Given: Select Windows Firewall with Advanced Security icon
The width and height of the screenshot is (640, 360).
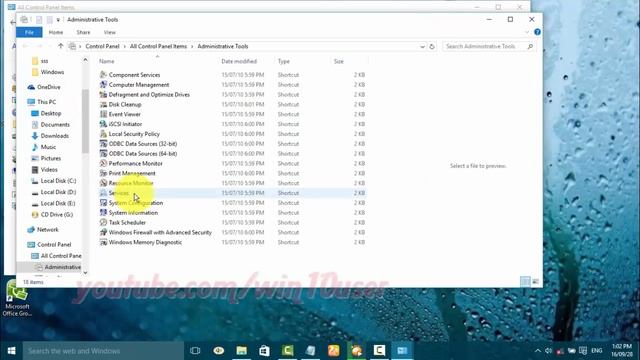Looking at the screenshot, I should pos(103,232).
